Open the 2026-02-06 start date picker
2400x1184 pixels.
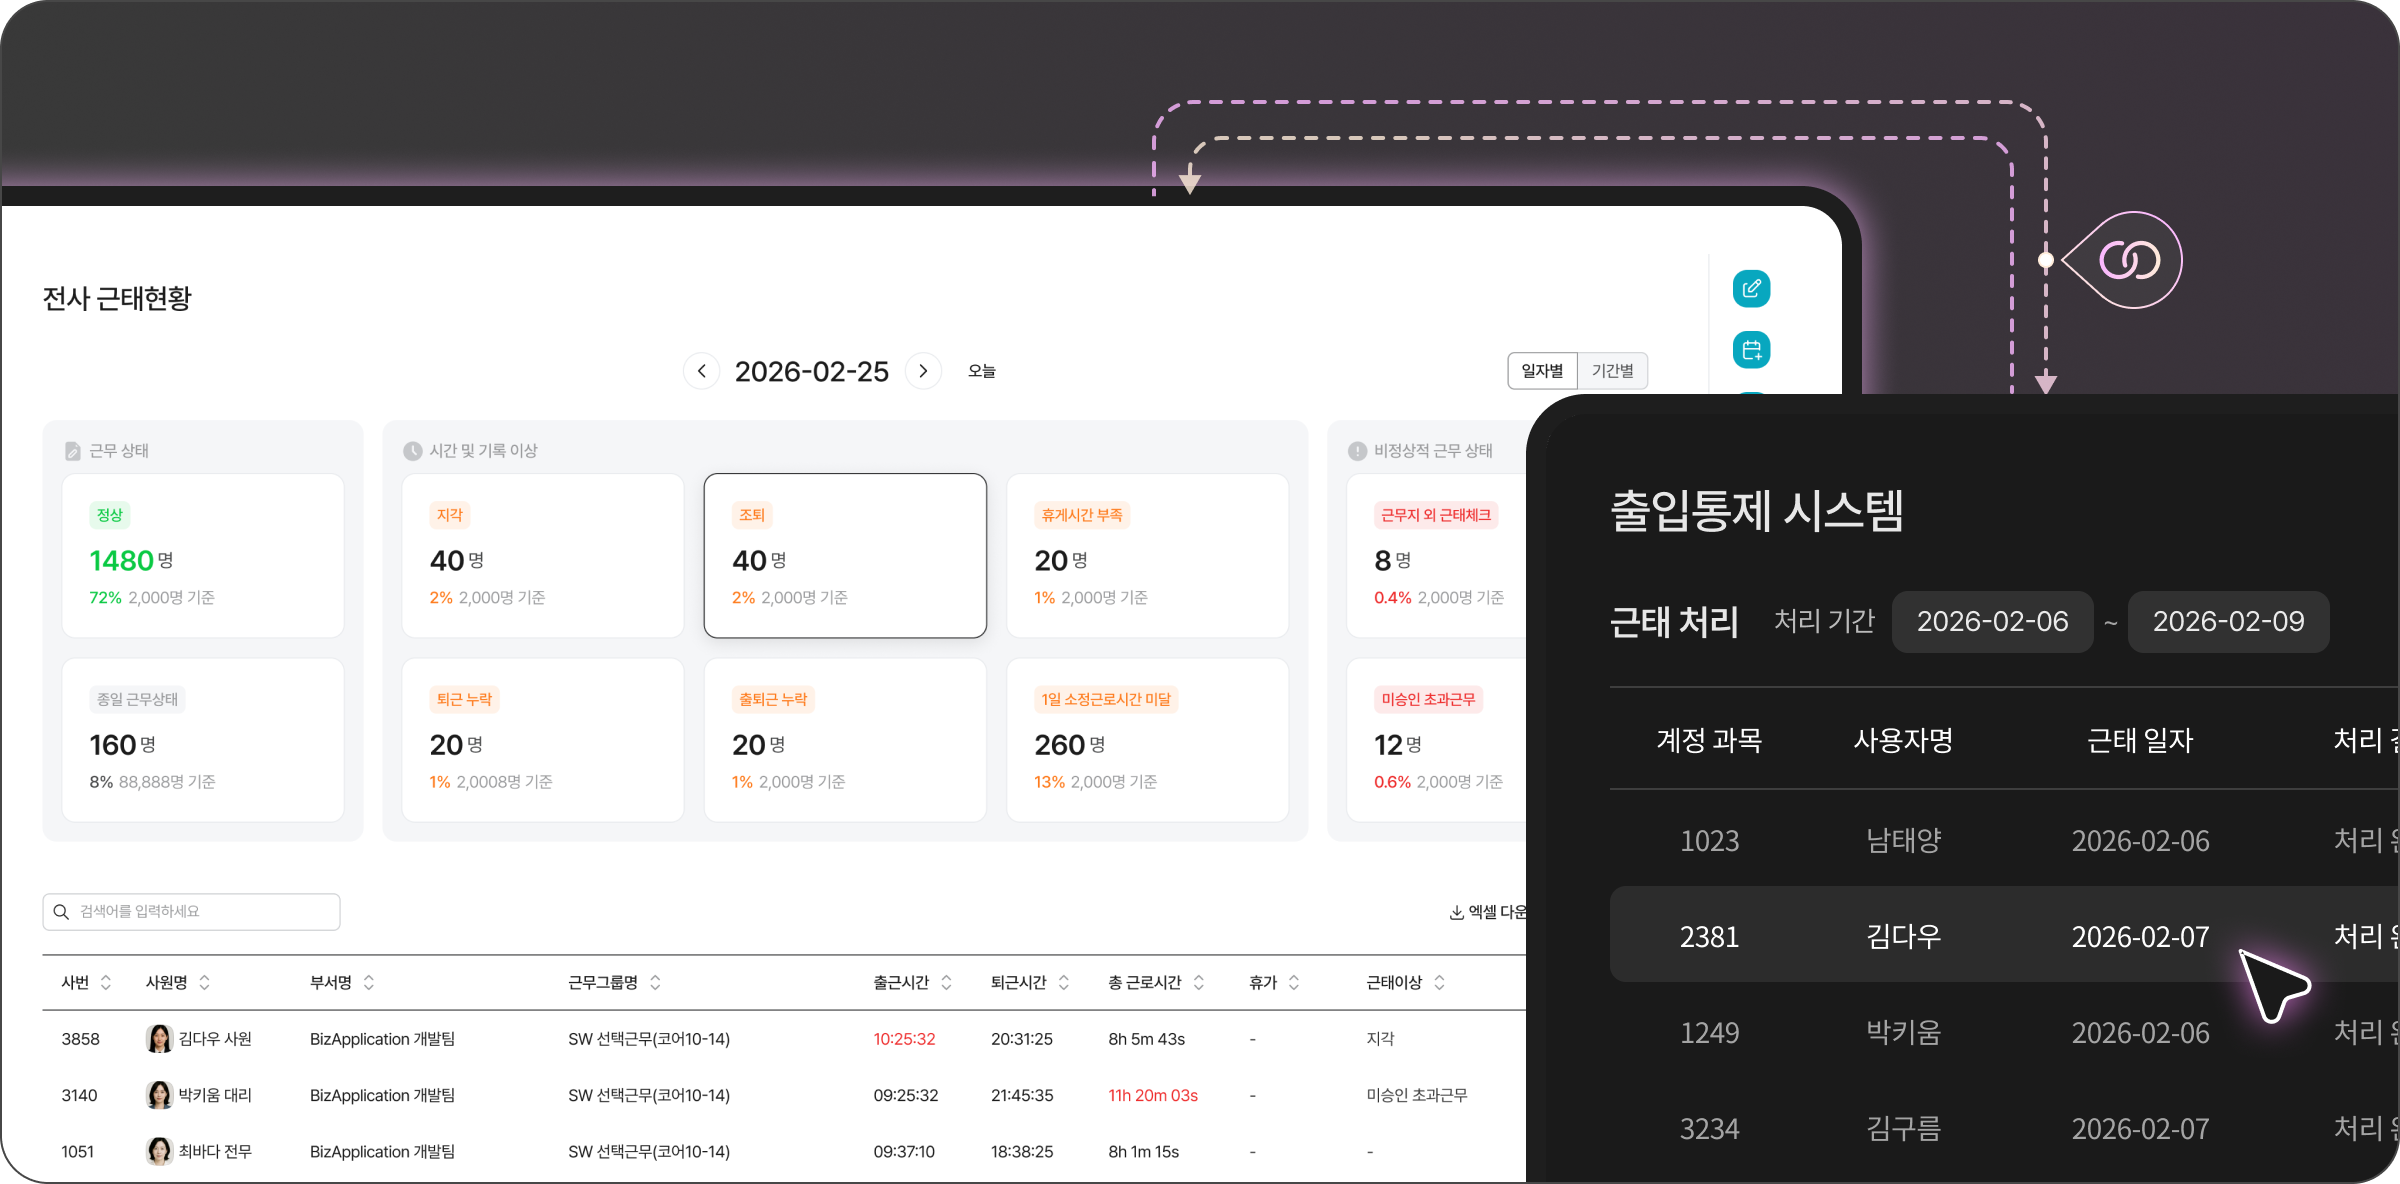coord(1992,621)
